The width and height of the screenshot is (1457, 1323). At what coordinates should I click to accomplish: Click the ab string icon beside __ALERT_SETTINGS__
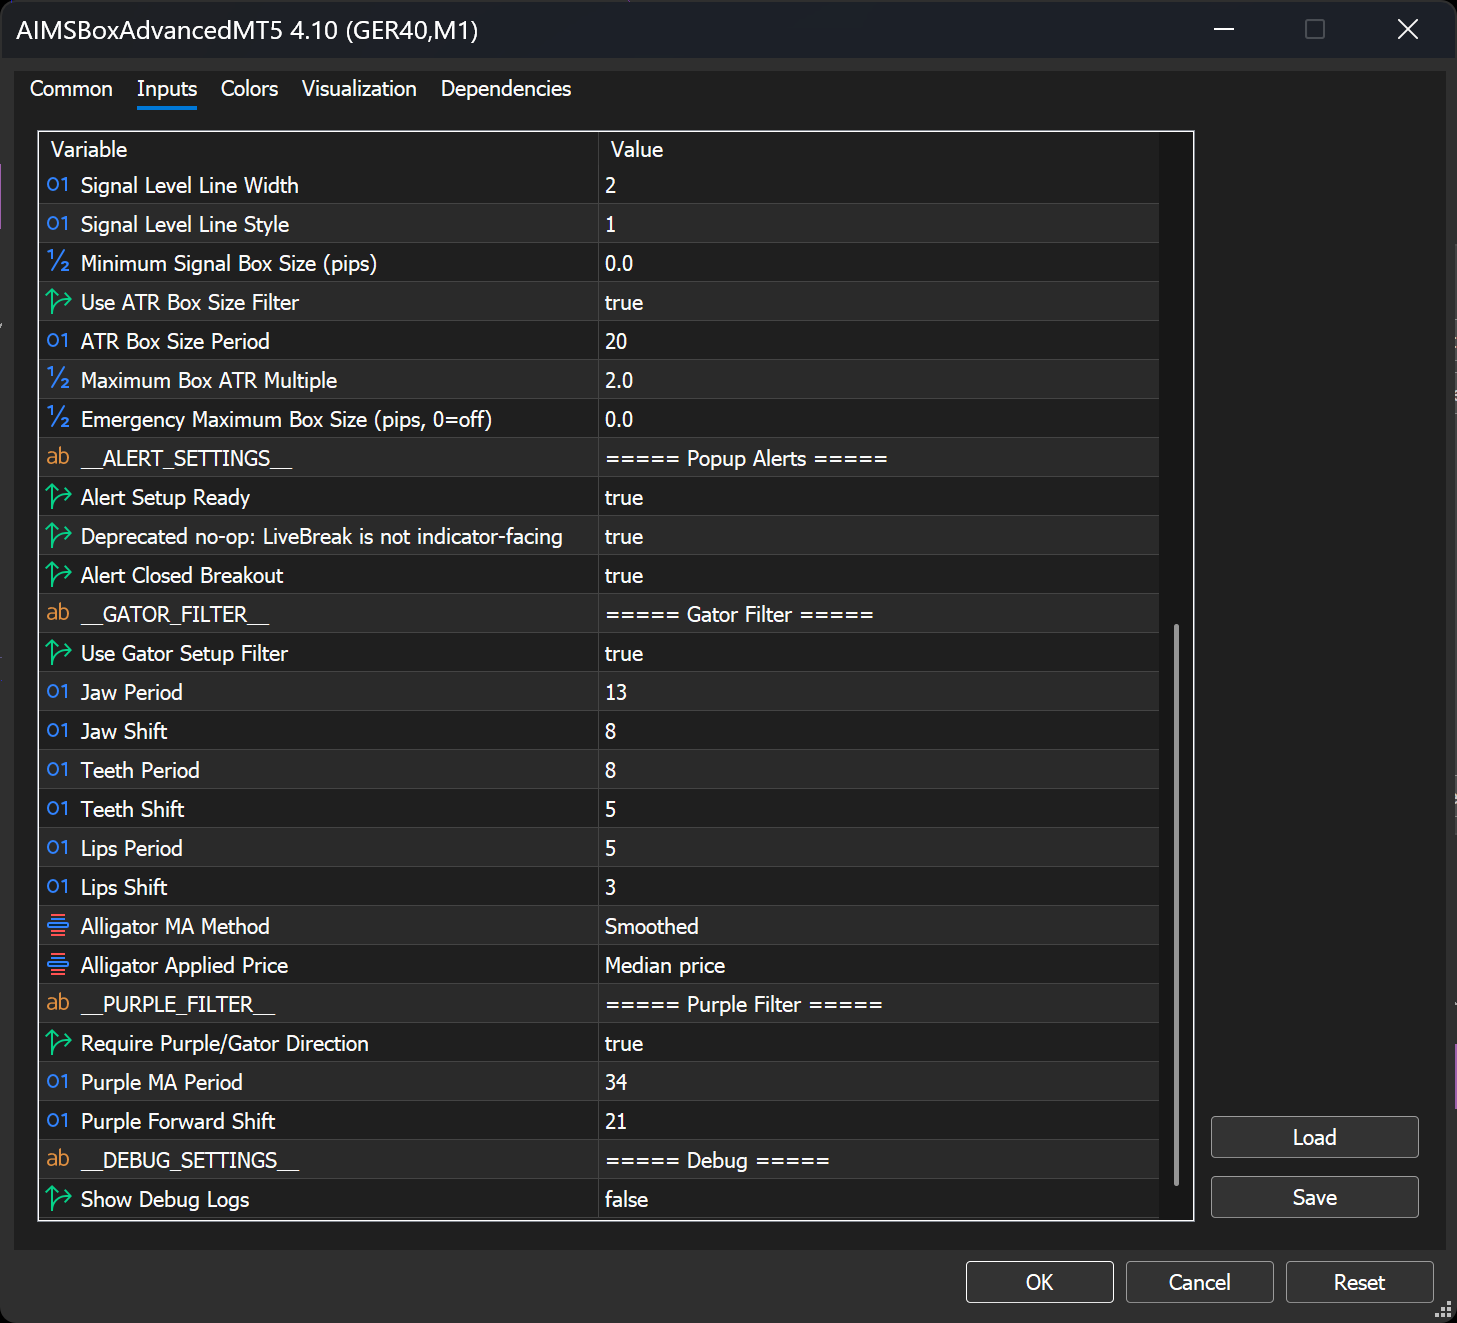coord(58,457)
